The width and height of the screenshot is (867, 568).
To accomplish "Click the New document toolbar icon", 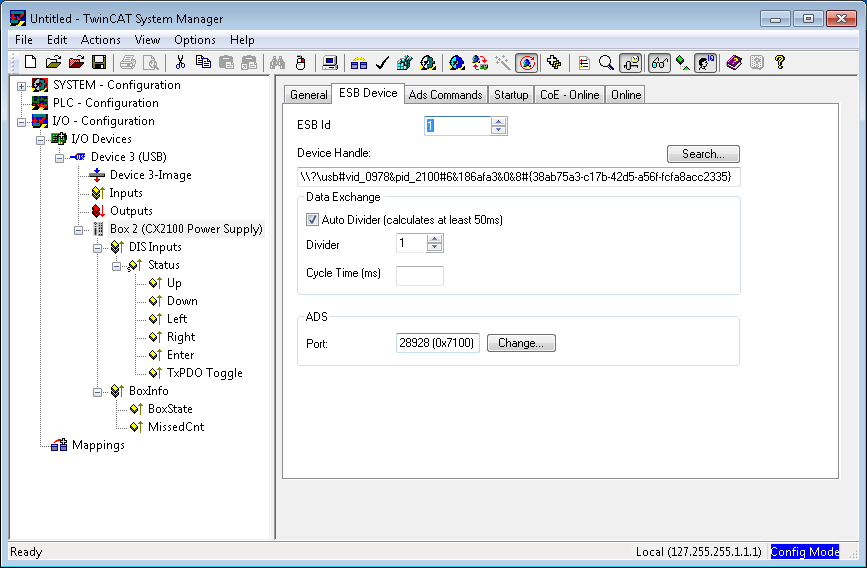I will (30, 62).
